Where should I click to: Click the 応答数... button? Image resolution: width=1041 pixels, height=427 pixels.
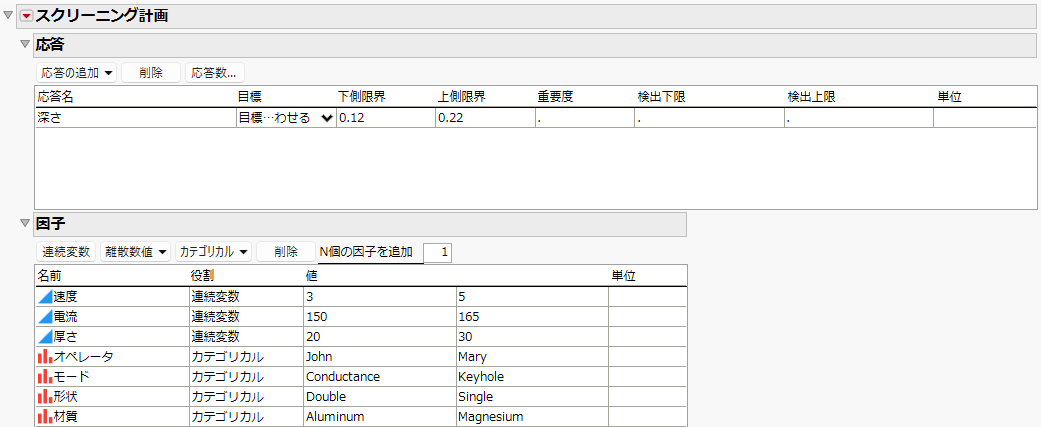pyautogui.click(x=214, y=72)
